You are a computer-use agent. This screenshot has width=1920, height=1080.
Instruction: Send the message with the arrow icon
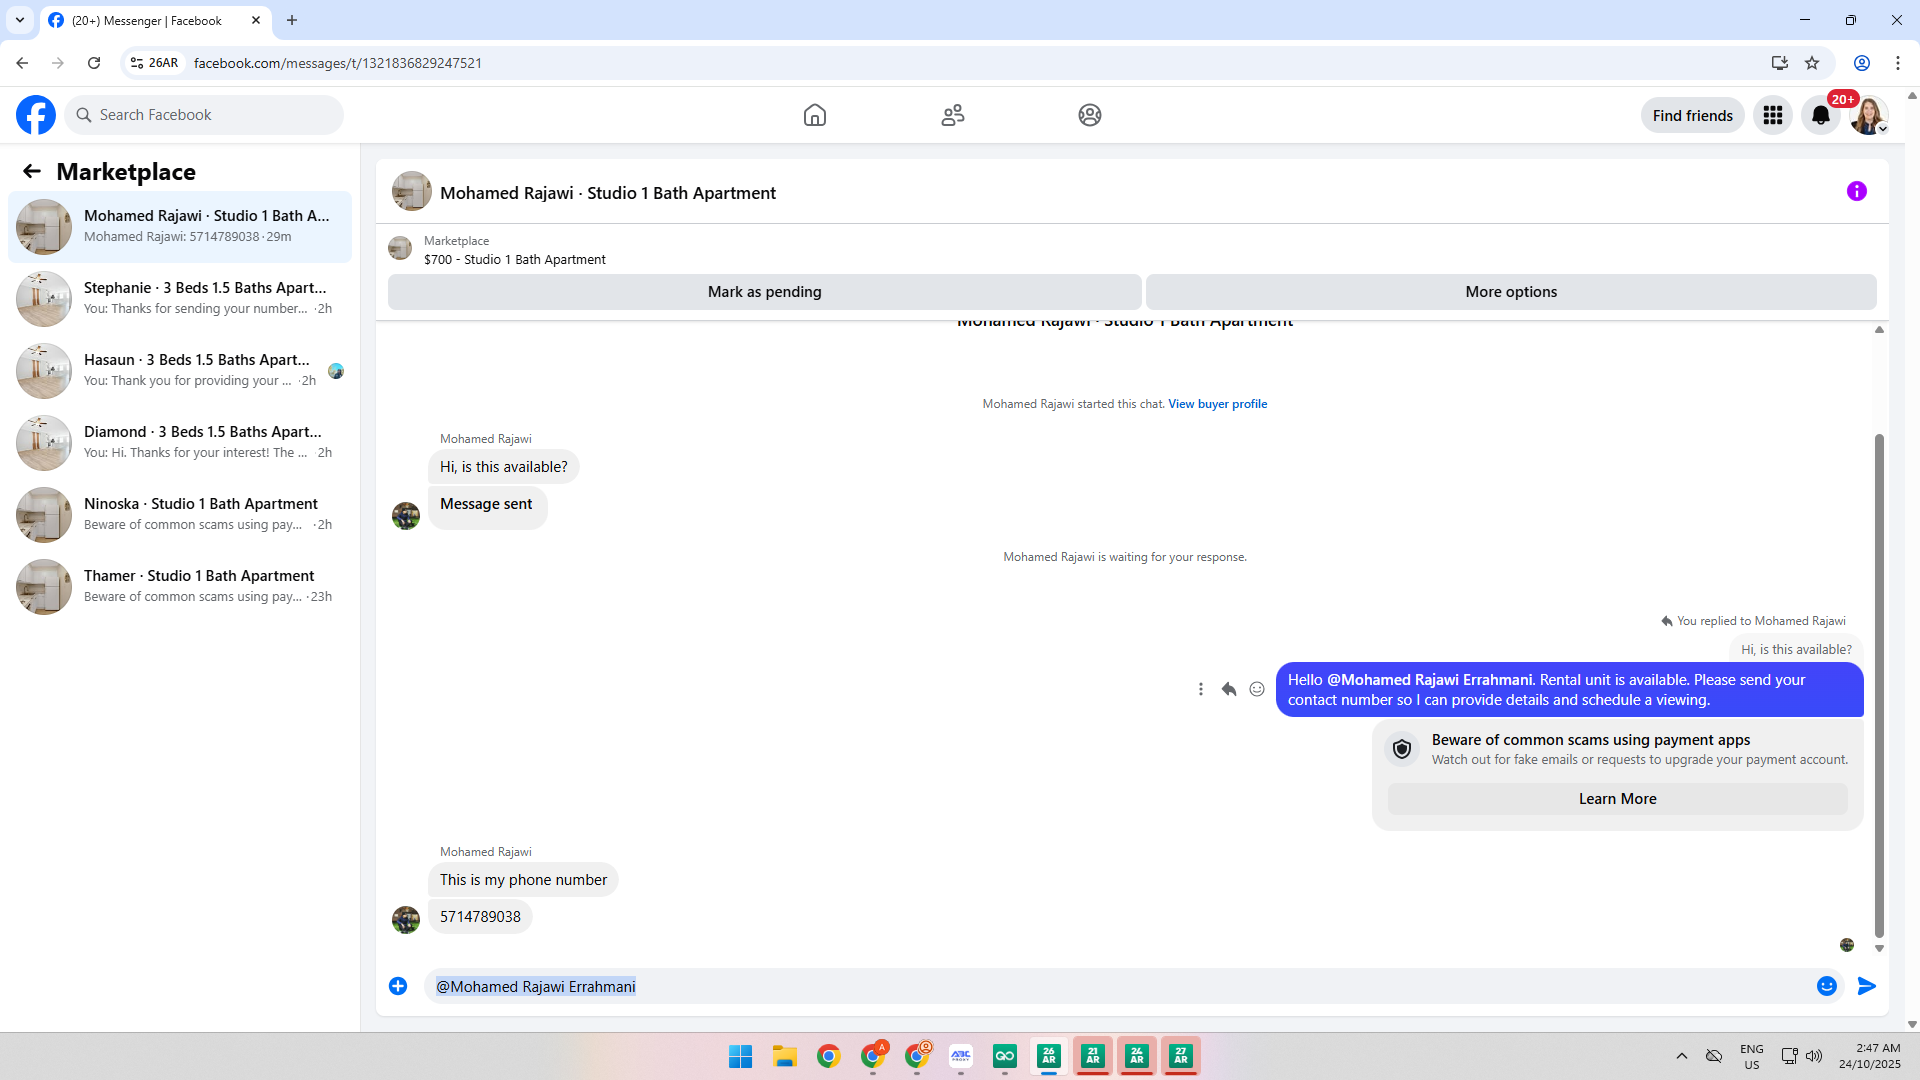coord(1867,986)
